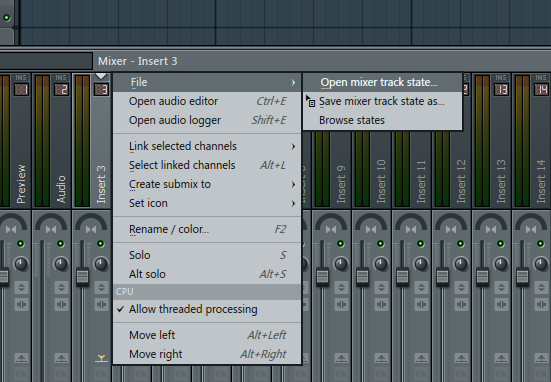
Task: Swap left/right channels on Insert 13
Action: 501,304
